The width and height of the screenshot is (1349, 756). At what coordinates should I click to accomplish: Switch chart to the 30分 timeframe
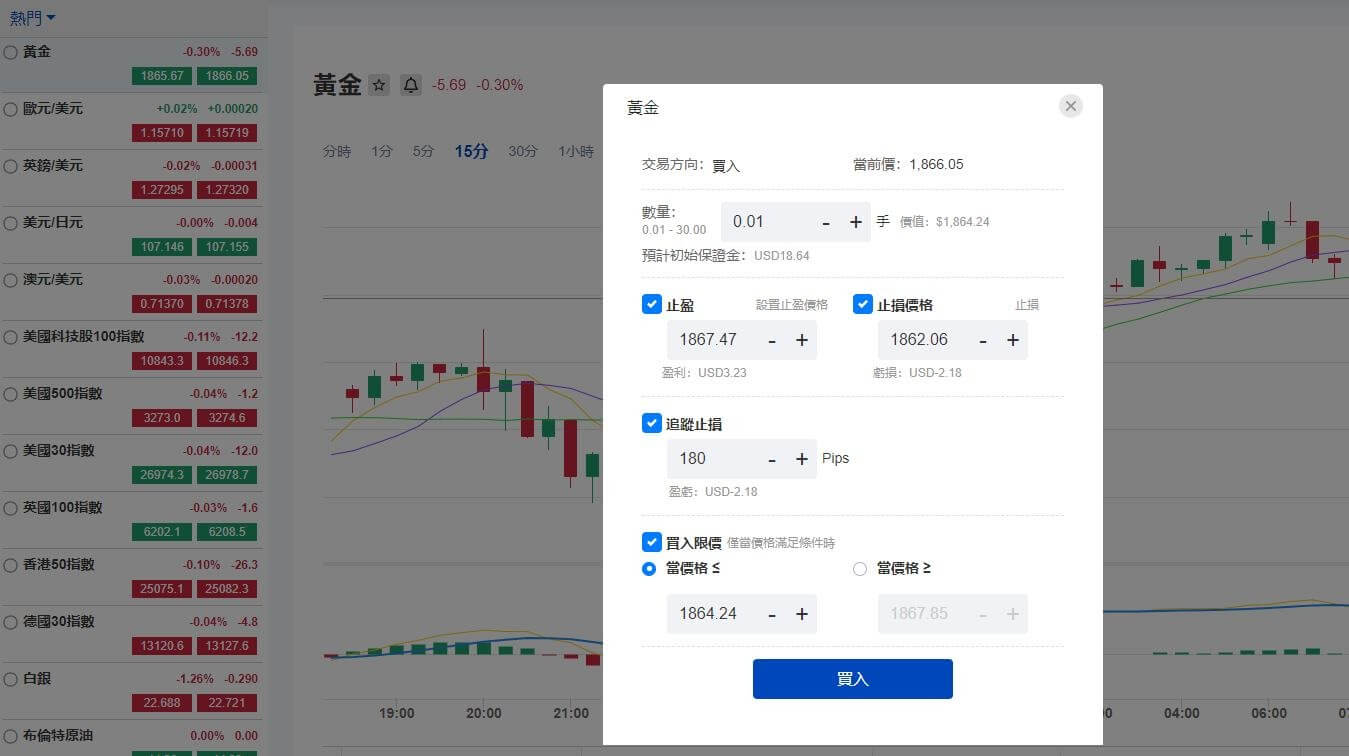click(522, 151)
